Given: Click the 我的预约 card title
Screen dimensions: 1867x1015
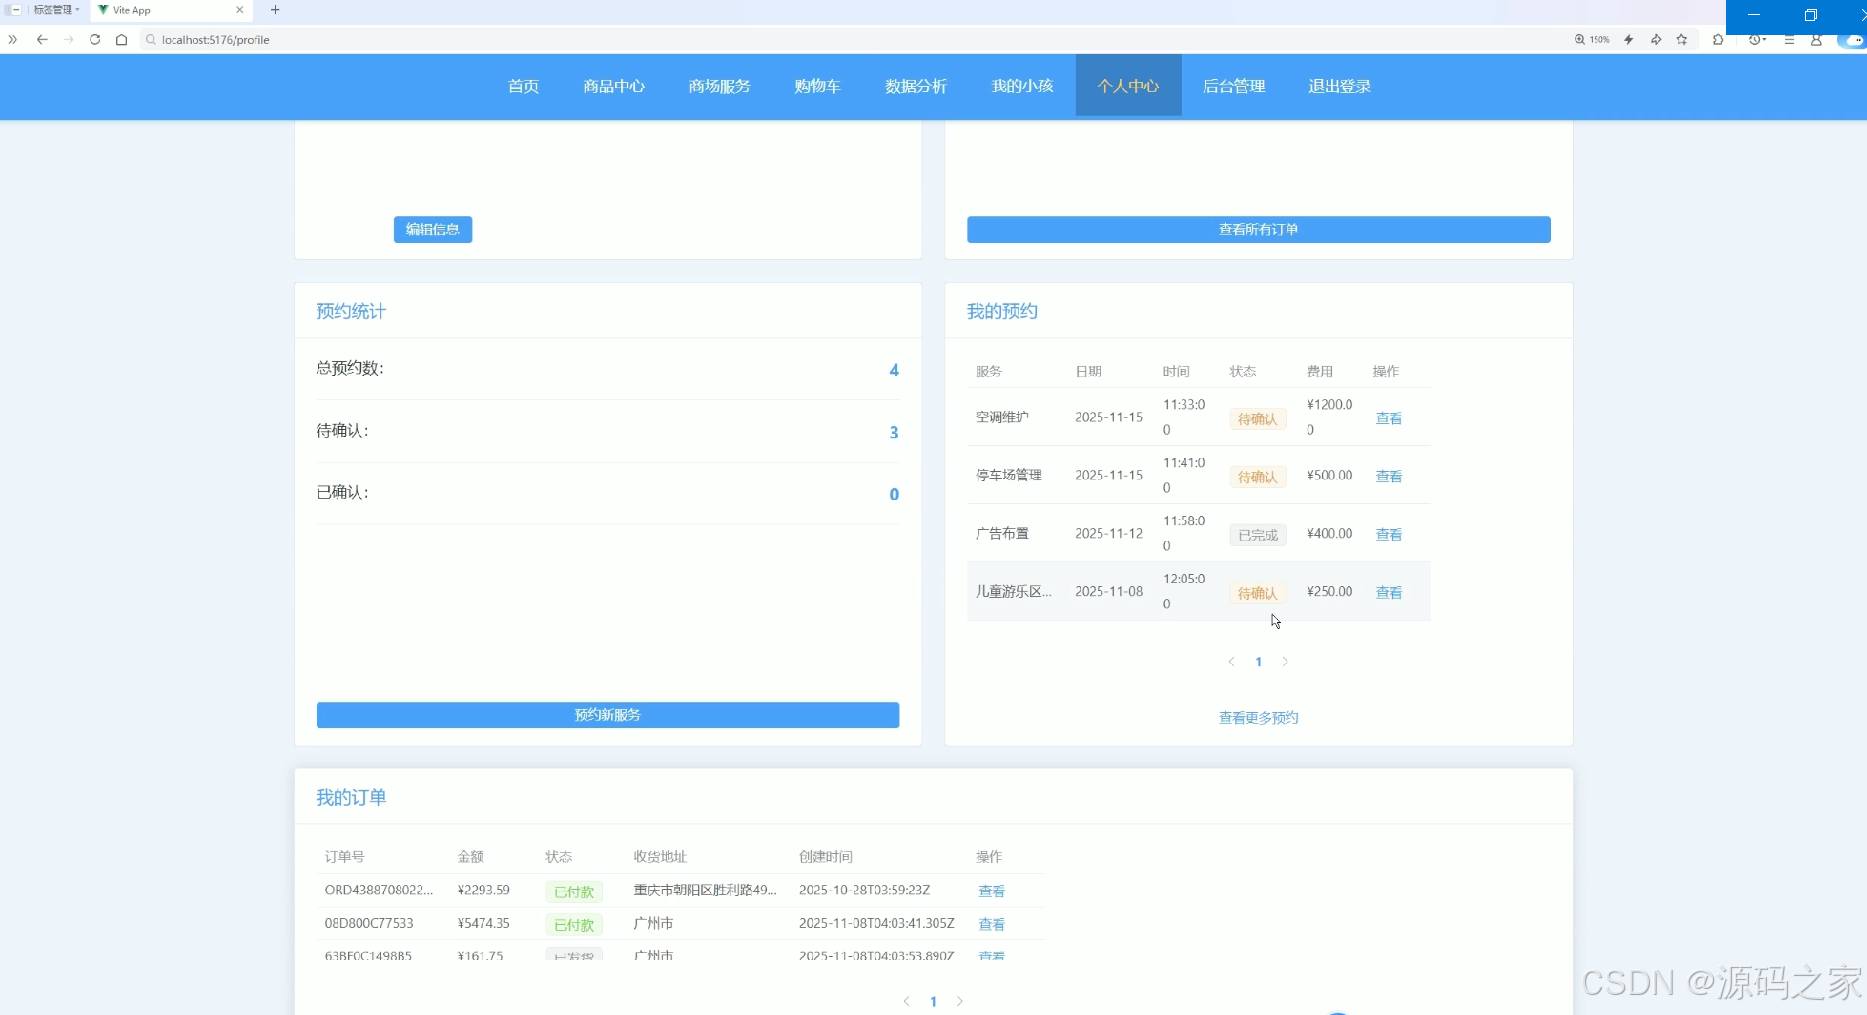Looking at the screenshot, I should [x=1002, y=311].
